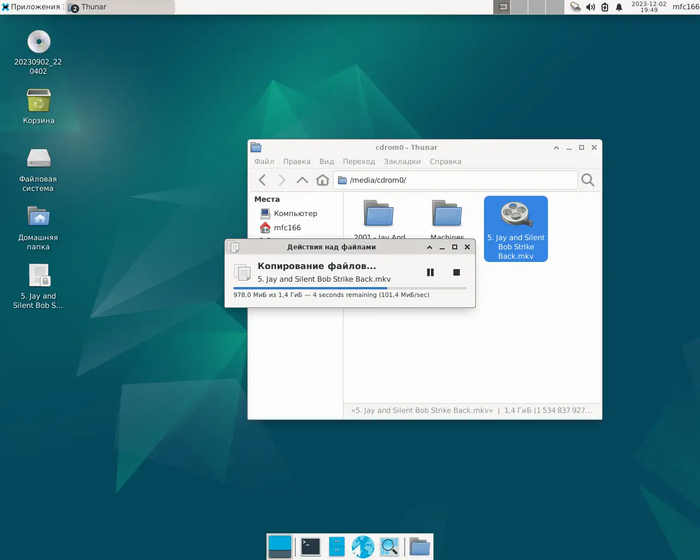Click the Thunar back navigation arrow
The image size is (700, 560).
coord(262,180)
